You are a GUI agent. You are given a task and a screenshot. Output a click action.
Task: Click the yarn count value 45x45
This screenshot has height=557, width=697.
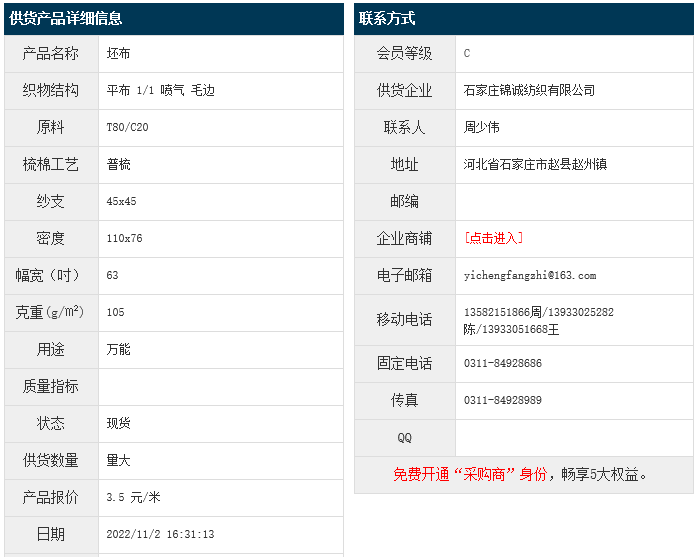(121, 201)
